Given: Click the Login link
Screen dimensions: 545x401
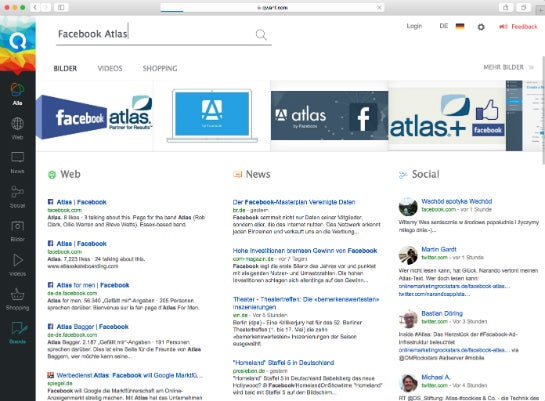Looking at the screenshot, I should point(414,26).
